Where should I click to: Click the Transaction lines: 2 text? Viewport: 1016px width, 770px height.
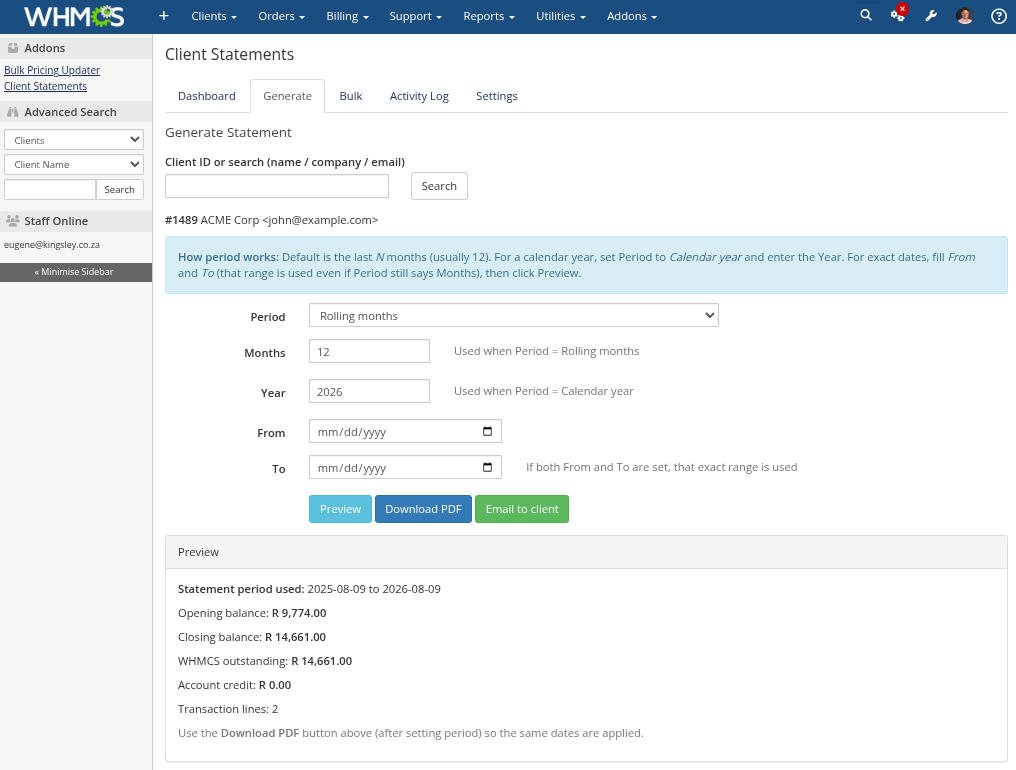[x=228, y=709]
